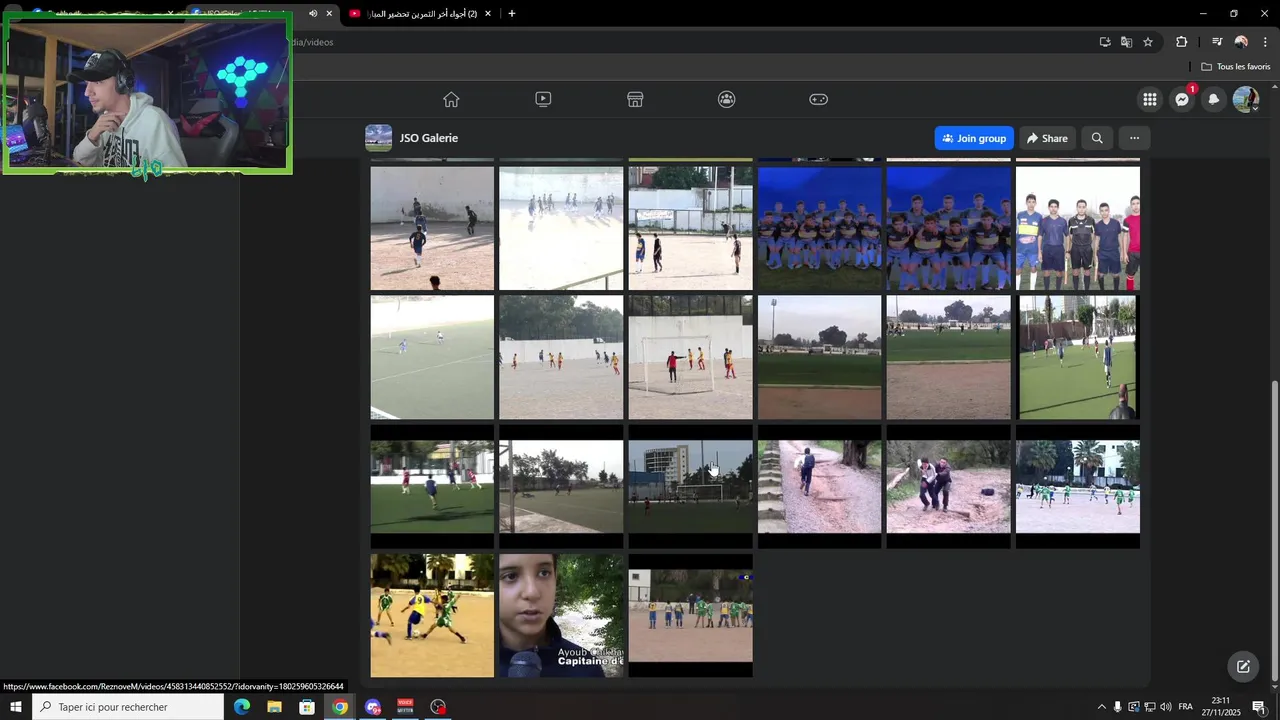Open the Facebook menu grid icon
This screenshot has width=1280, height=720.
[1150, 99]
